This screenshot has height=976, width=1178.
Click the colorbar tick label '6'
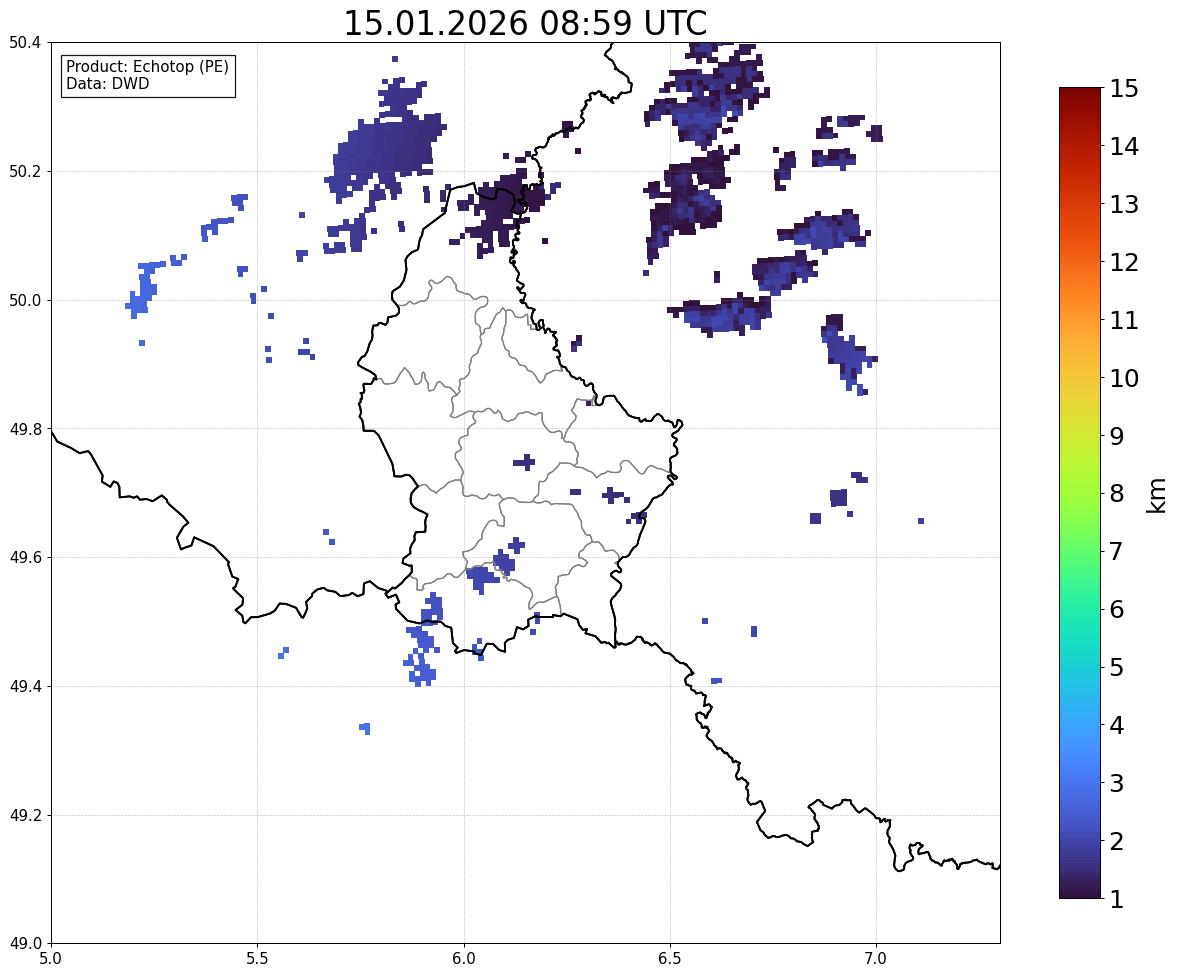pos(1117,609)
